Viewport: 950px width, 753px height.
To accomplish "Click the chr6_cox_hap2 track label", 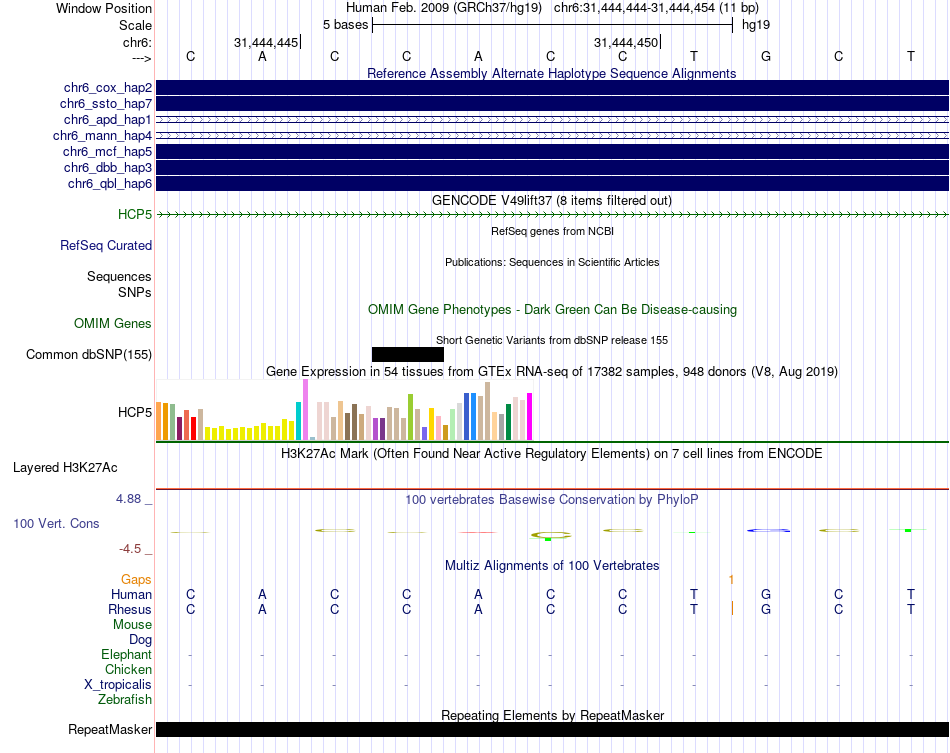I will point(108,88).
